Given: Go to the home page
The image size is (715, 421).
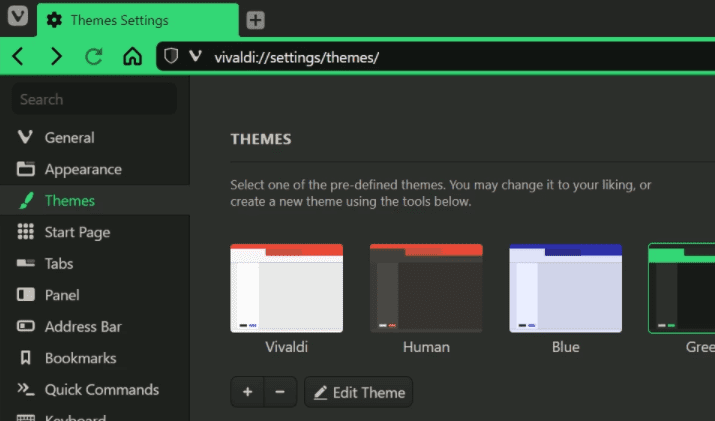Looking at the screenshot, I should 132,57.
